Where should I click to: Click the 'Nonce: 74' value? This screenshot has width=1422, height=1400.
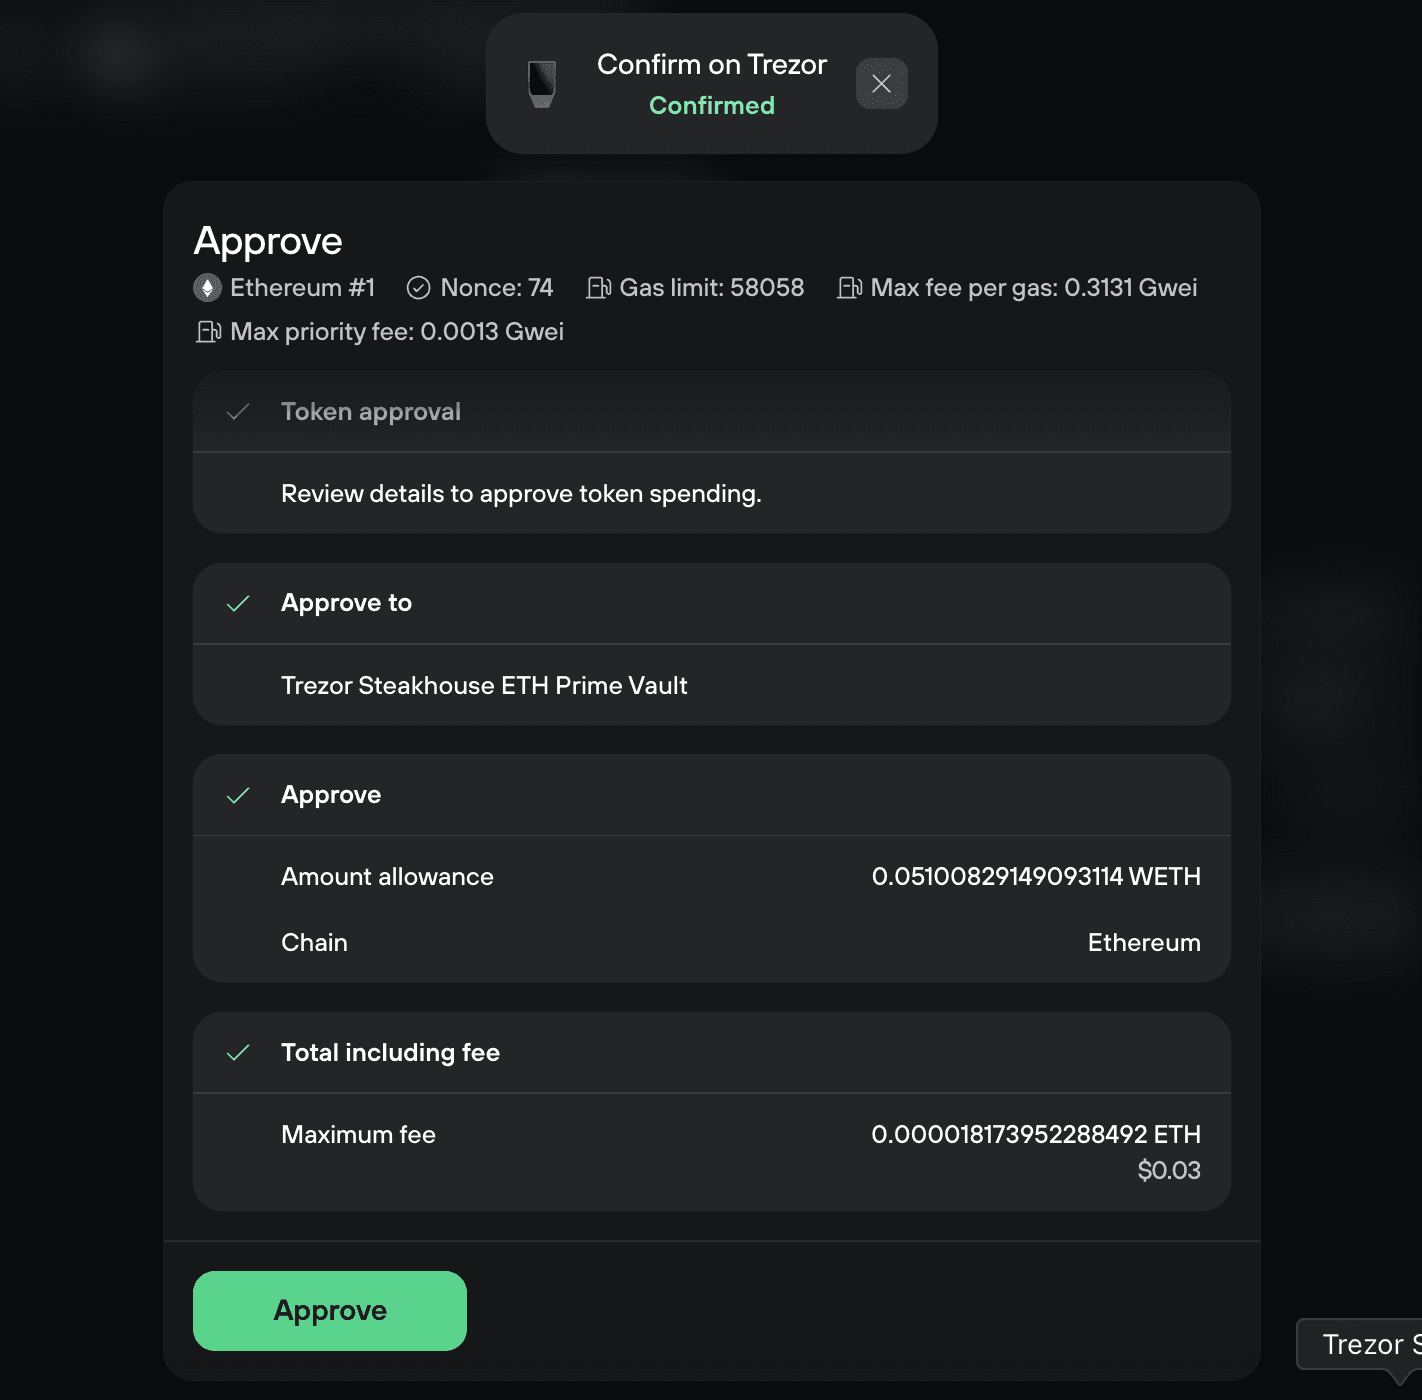pos(497,288)
